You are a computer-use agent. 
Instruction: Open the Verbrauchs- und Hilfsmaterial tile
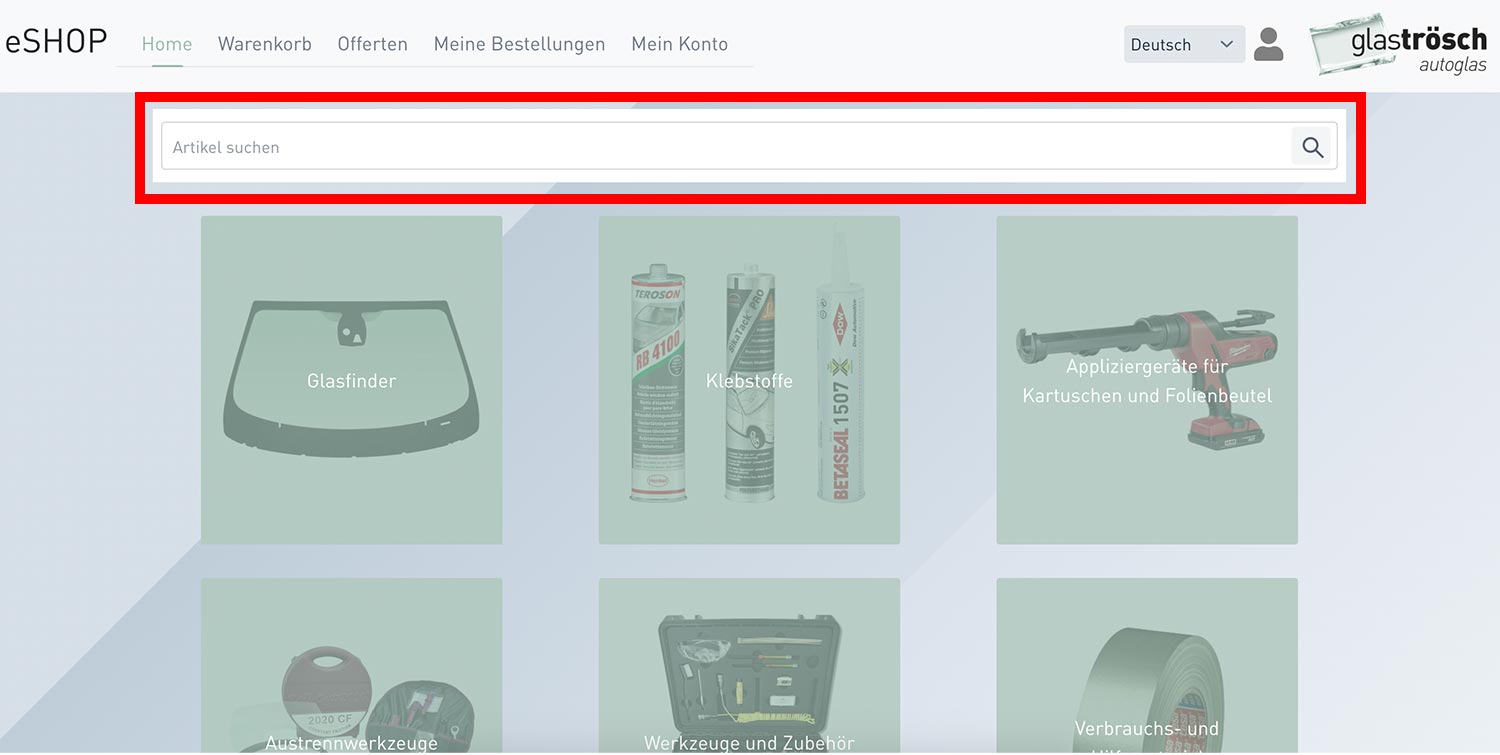[1147, 666]
